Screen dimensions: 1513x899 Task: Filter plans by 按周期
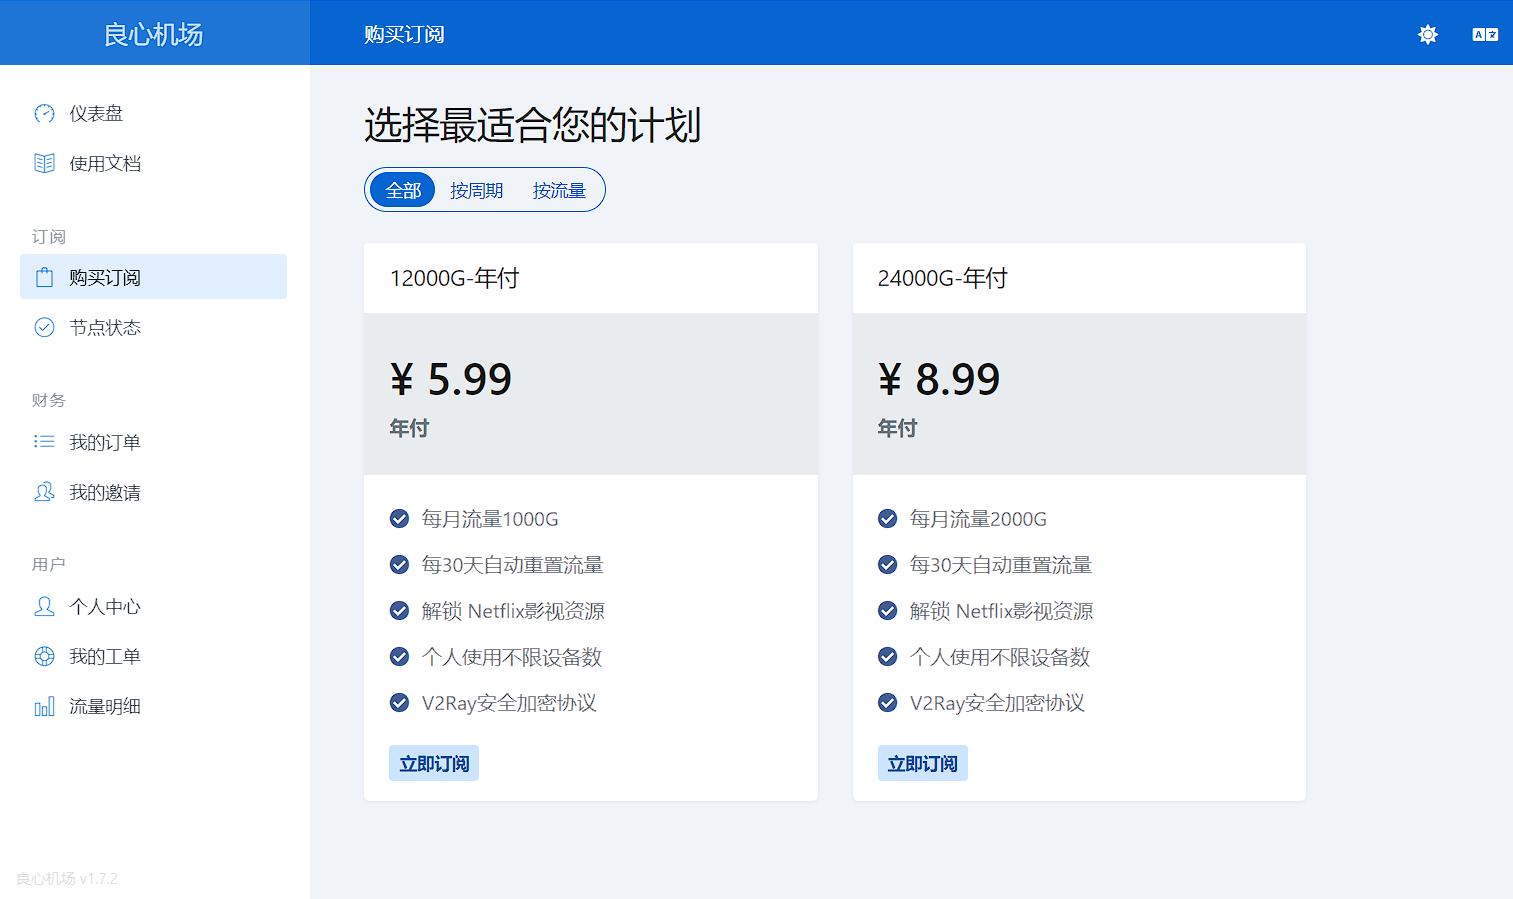(476, 190)
